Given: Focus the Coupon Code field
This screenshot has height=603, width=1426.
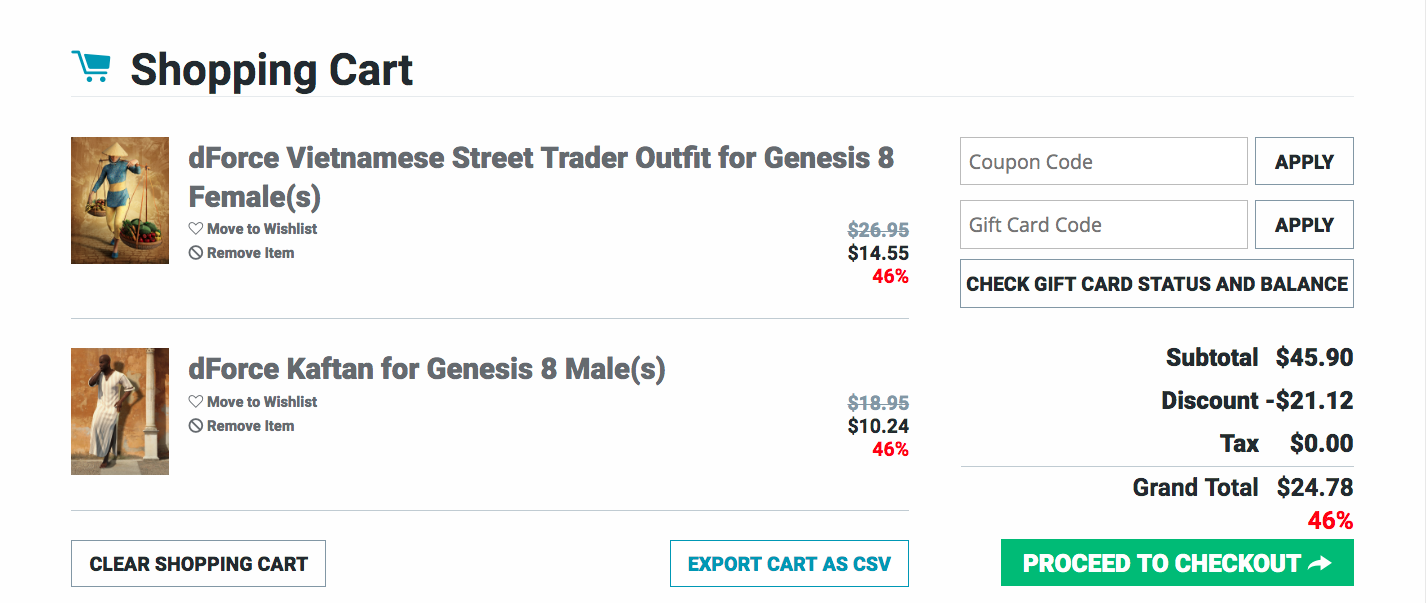Looking at the screenshot, I should point(1103,162).
